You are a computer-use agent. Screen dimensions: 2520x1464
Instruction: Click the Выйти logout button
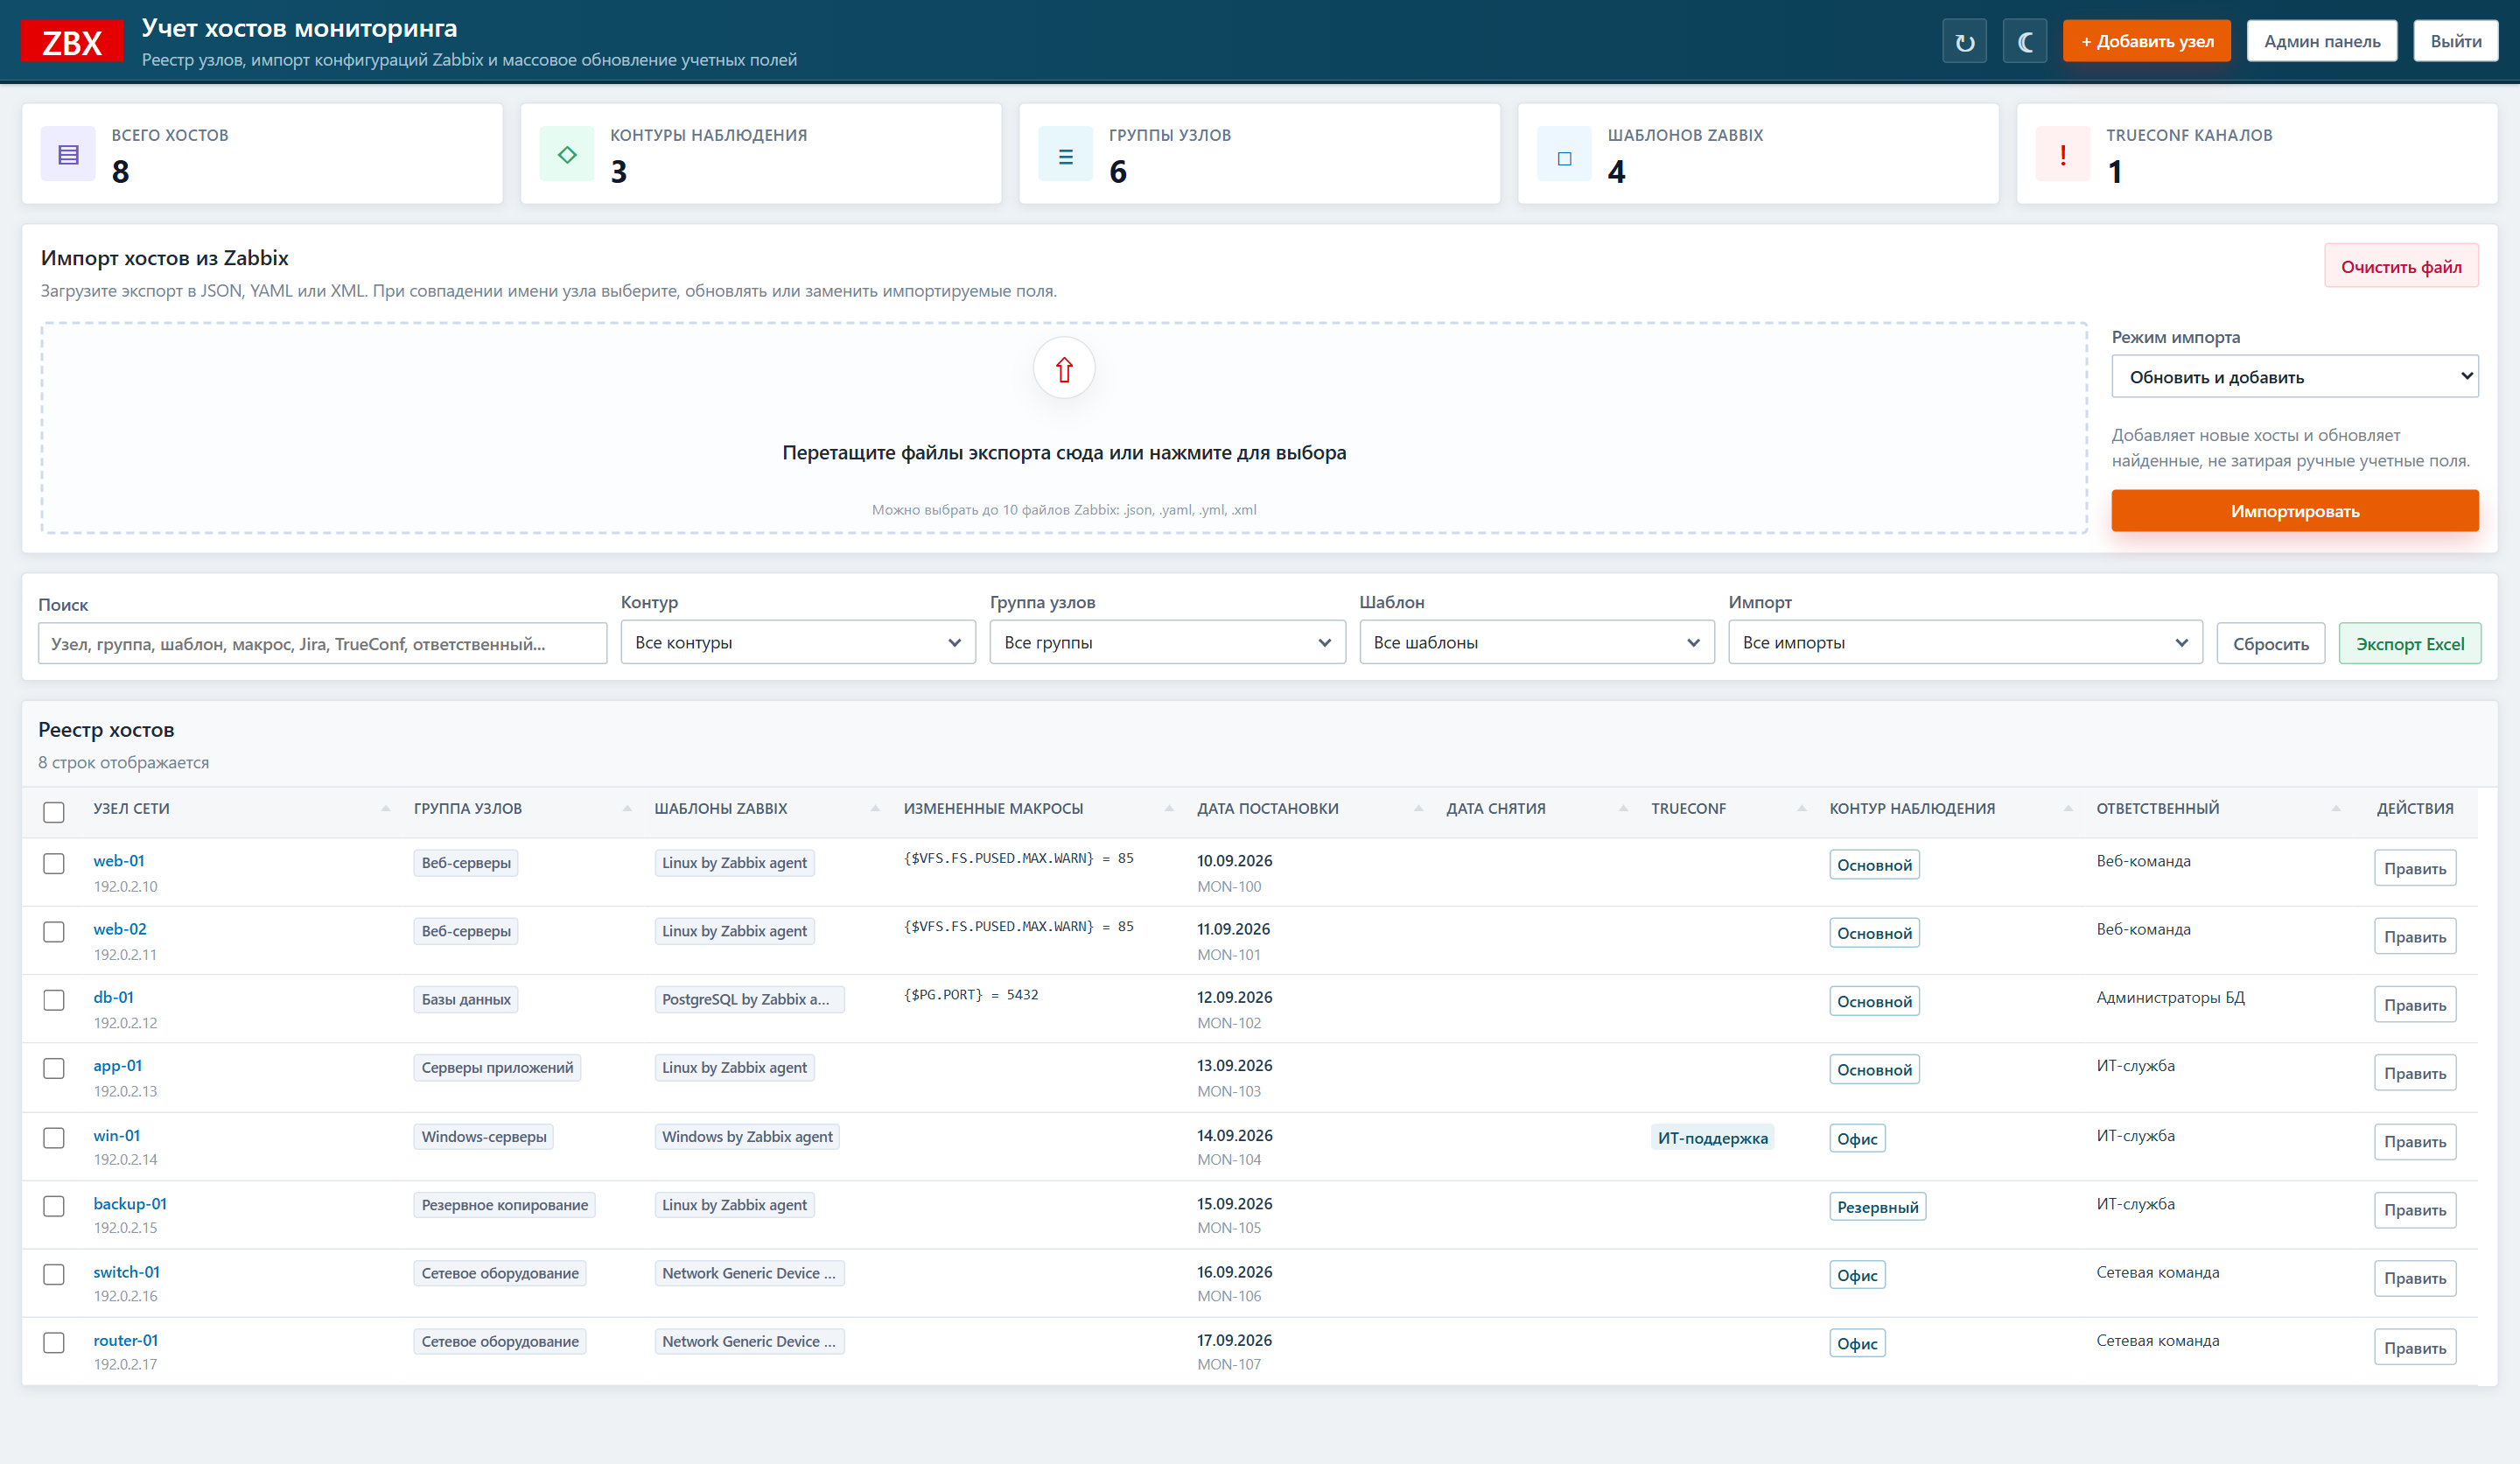(x=2455, y=41)
